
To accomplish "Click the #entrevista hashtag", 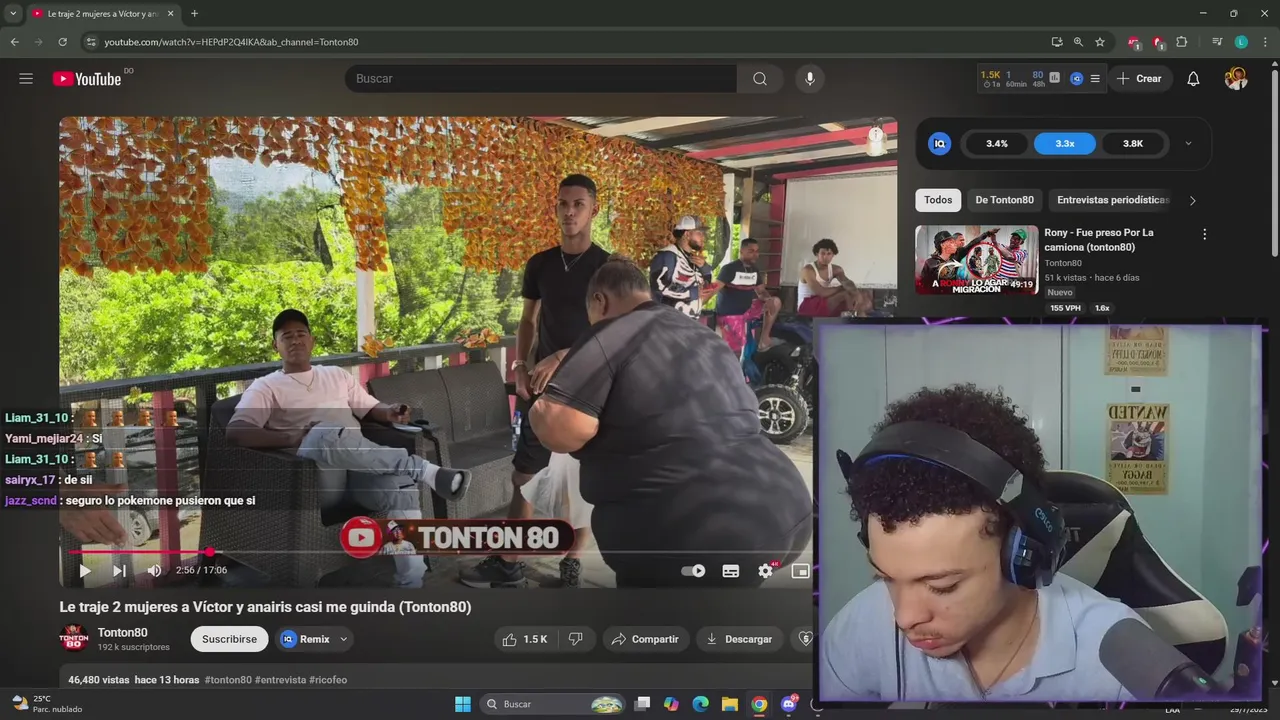I will point(280,680).
